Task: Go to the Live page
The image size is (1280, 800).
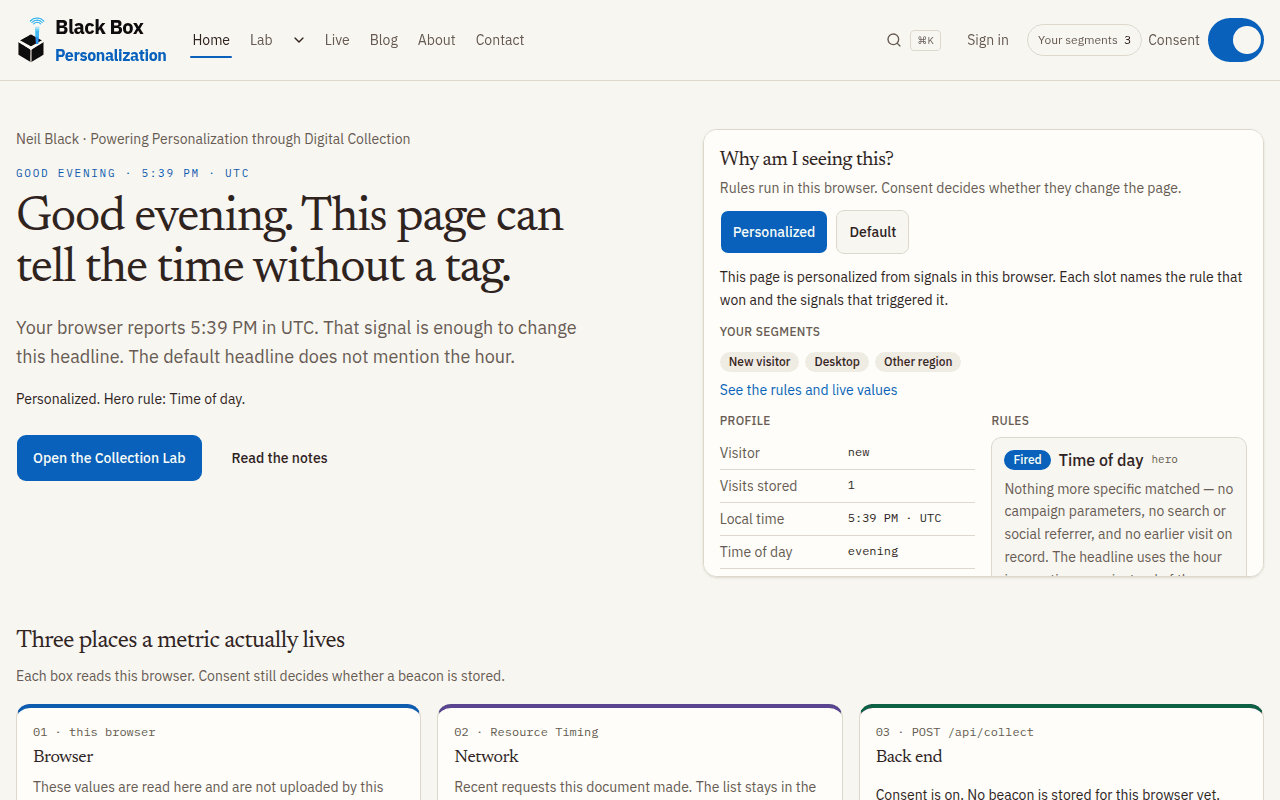Action: (x=337, y=40)
